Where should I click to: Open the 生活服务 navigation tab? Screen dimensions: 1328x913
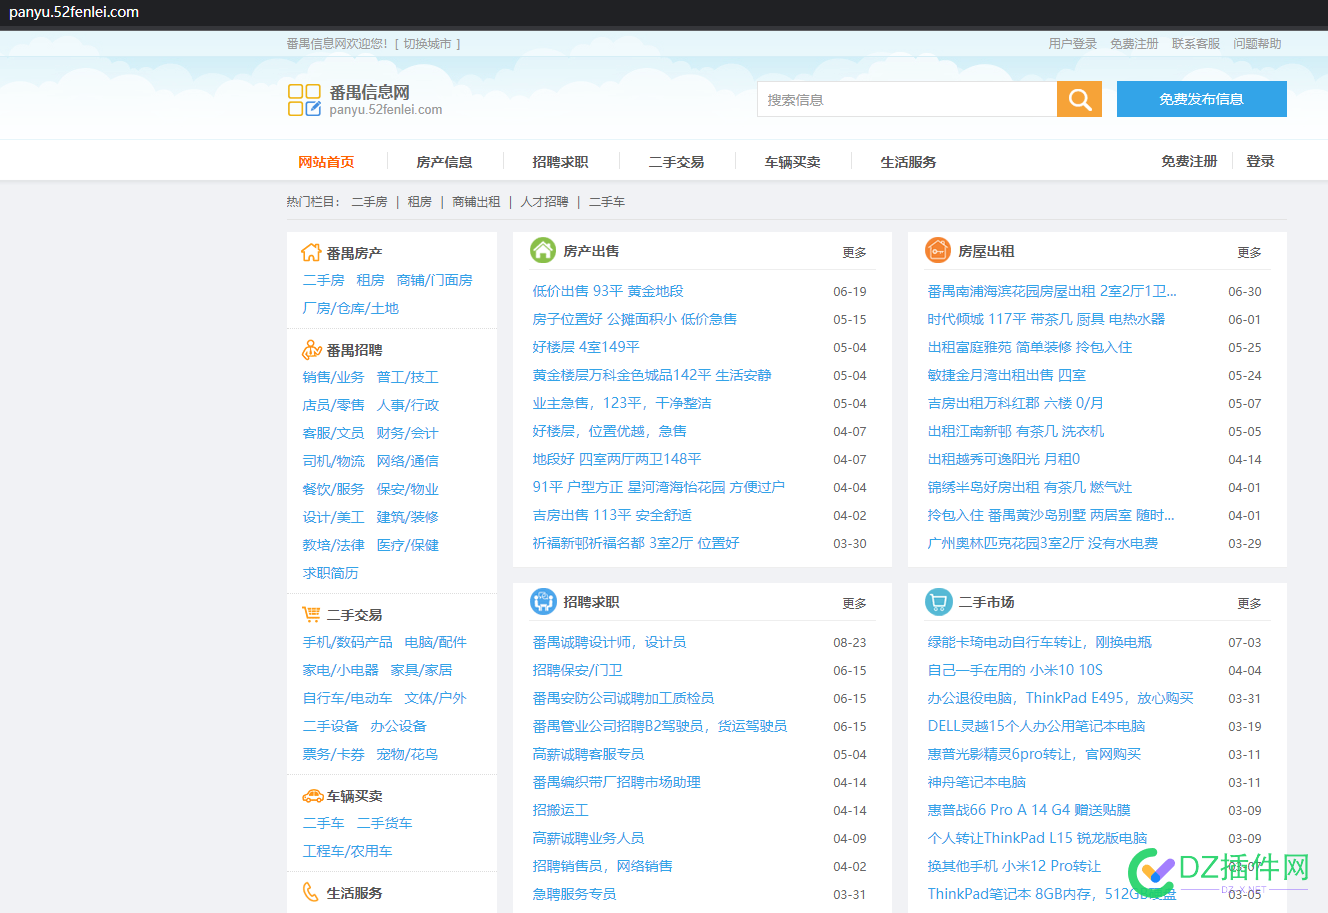pos(908,161)
